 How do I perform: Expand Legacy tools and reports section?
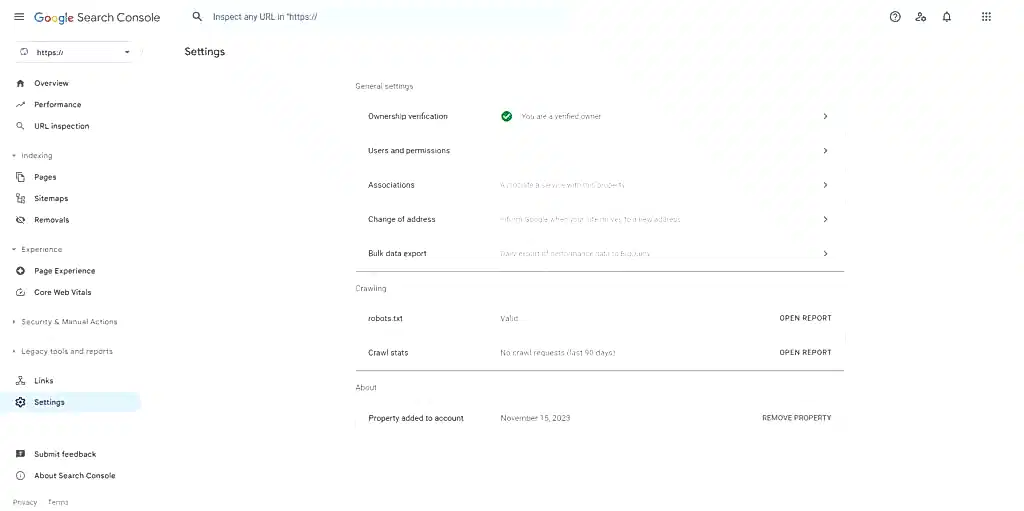(x=66, y=352)
